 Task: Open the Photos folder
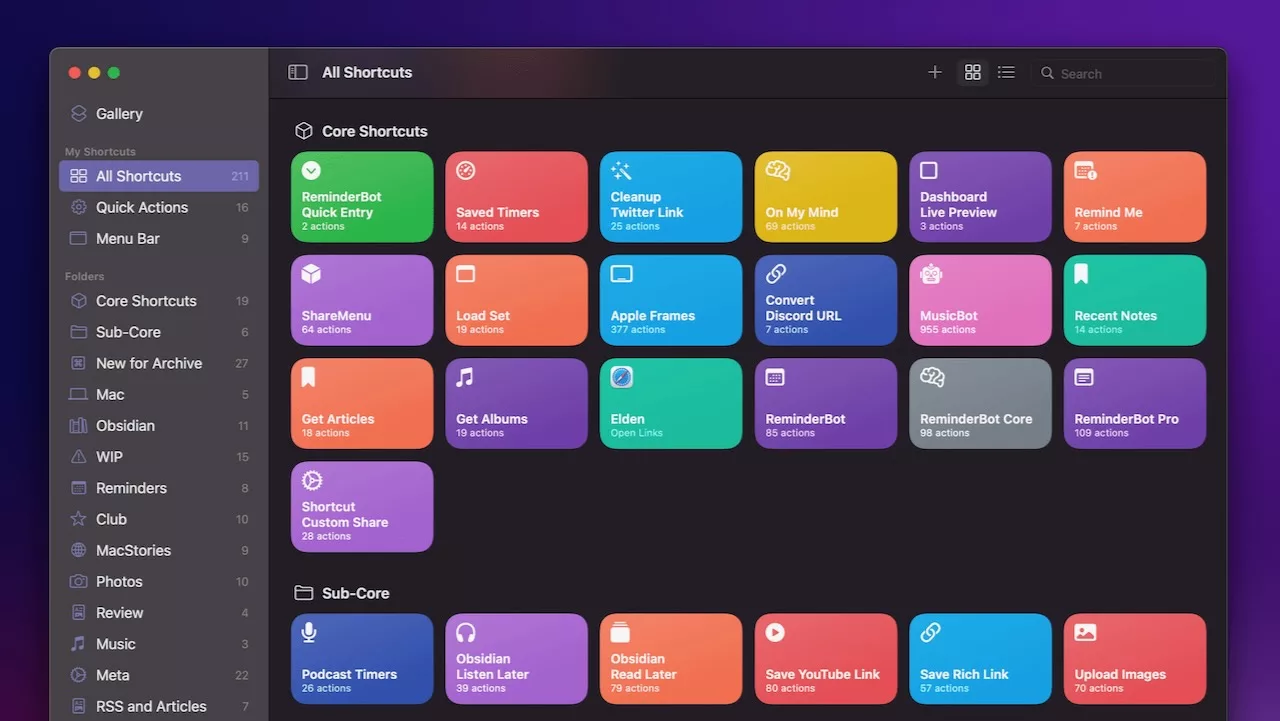(x=159, y=581)
